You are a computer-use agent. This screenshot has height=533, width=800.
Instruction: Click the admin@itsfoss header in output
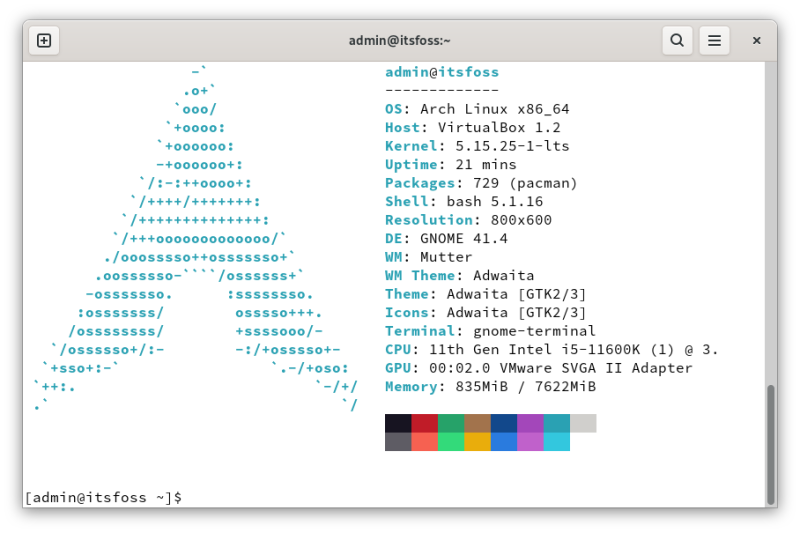point(442,72)
